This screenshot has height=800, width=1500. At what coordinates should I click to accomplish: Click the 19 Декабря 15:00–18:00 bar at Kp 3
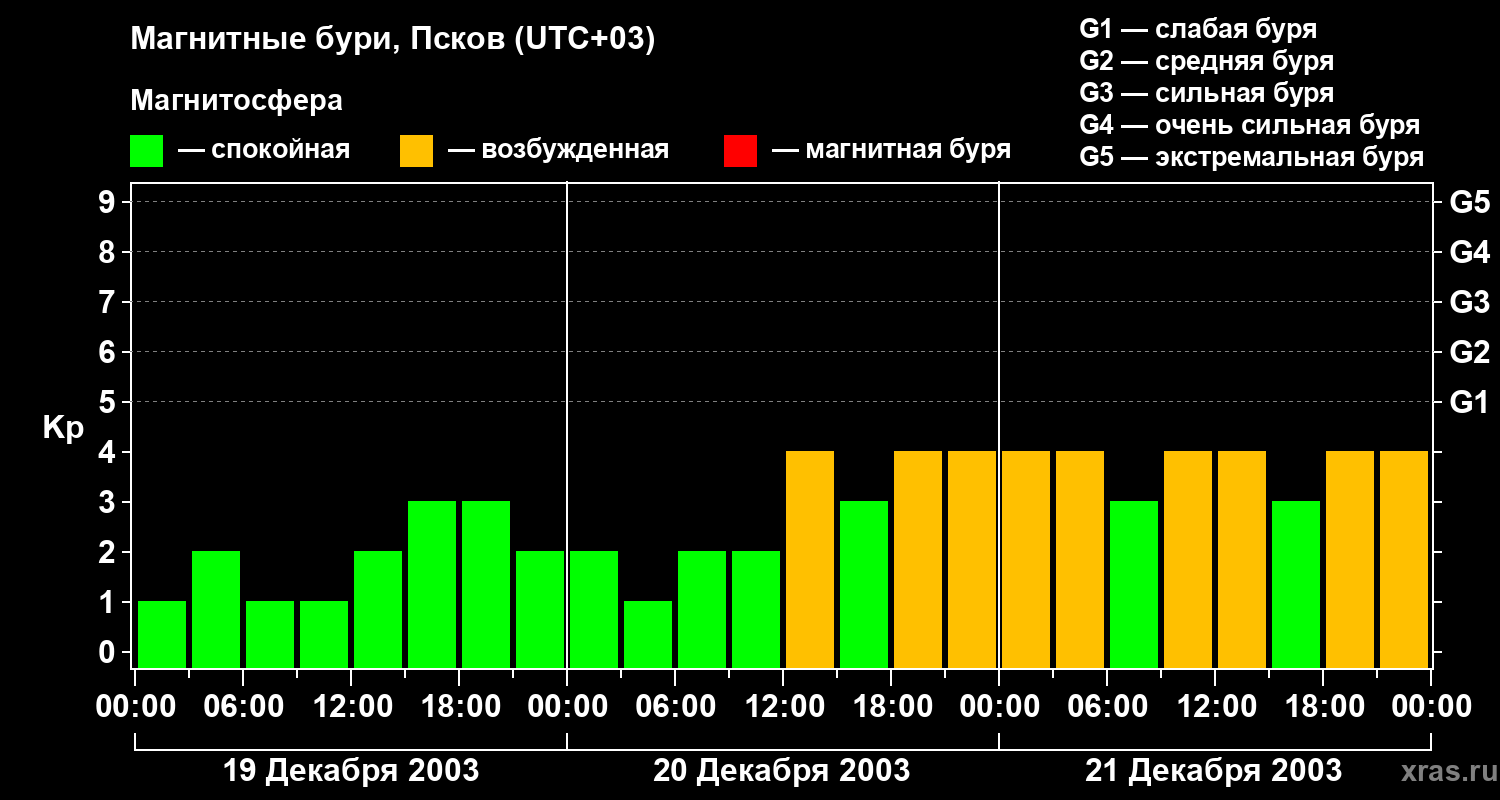(x=432, y=584)
